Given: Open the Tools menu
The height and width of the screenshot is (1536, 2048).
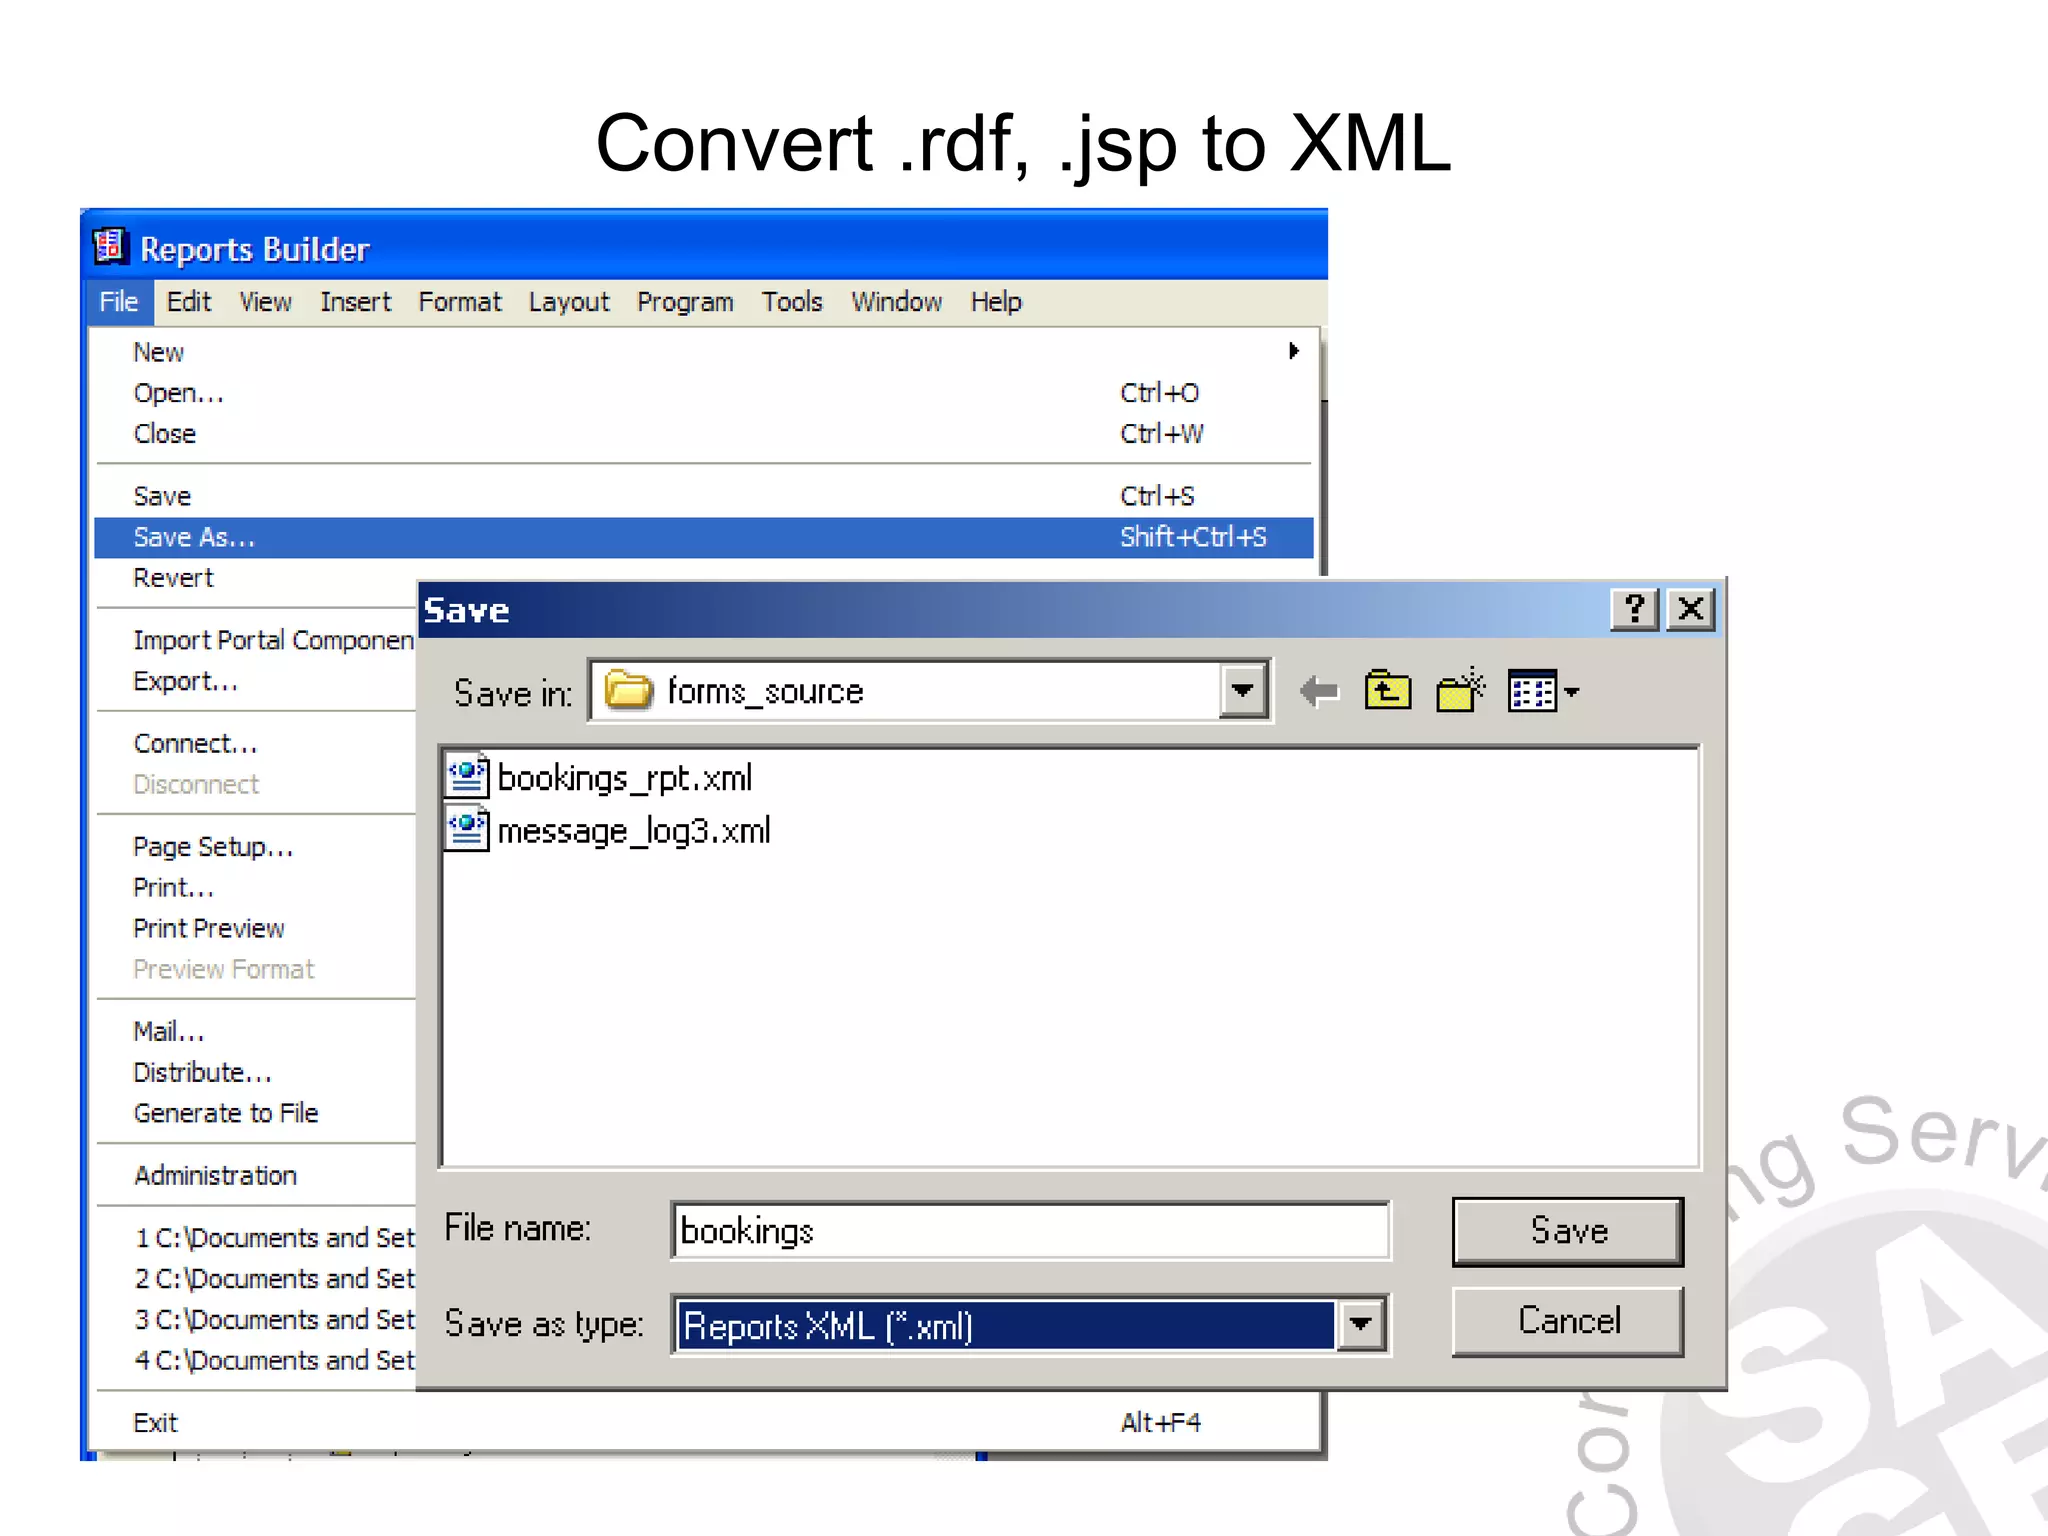Looking at the screenshot, I should (x=792, y=302).
